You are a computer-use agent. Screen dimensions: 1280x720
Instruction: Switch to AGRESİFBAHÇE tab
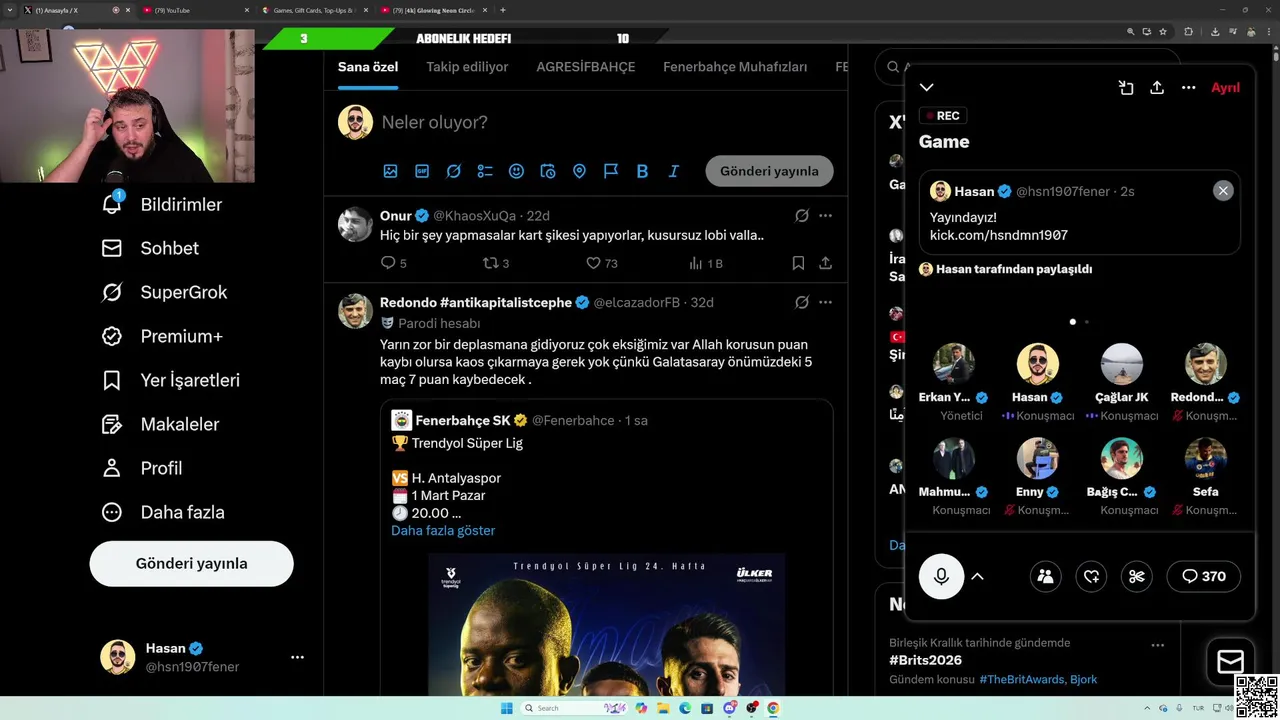tap(586, 67)
